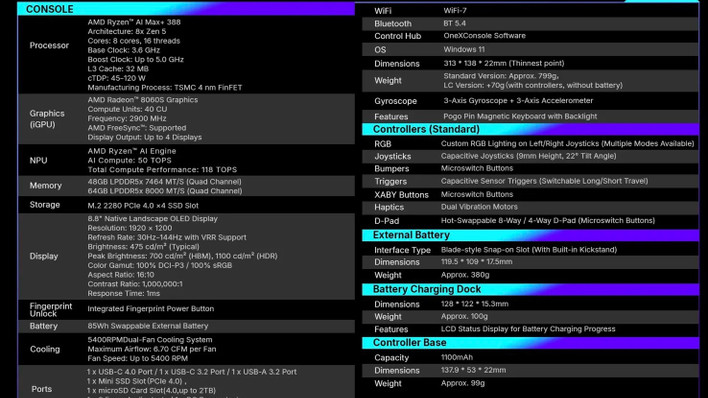Image resolution: width=708 pixels, height=398 pixels.
Task: Click 'Integrated Fingerprint Power Button' text
Action: [x=151, y=309]
